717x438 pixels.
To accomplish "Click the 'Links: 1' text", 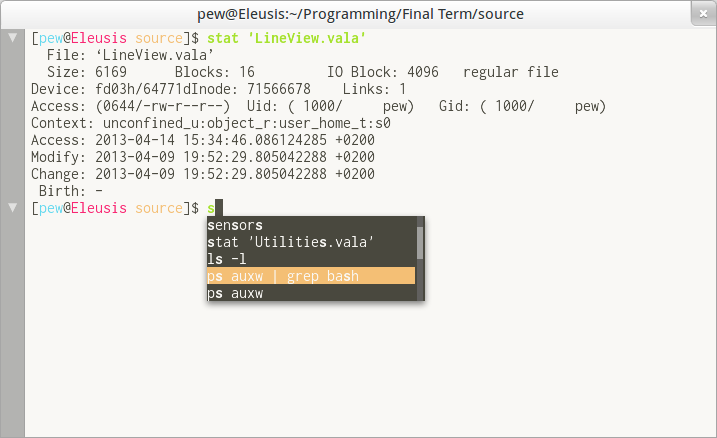I will pyautogui.click(x=375, y=89).
